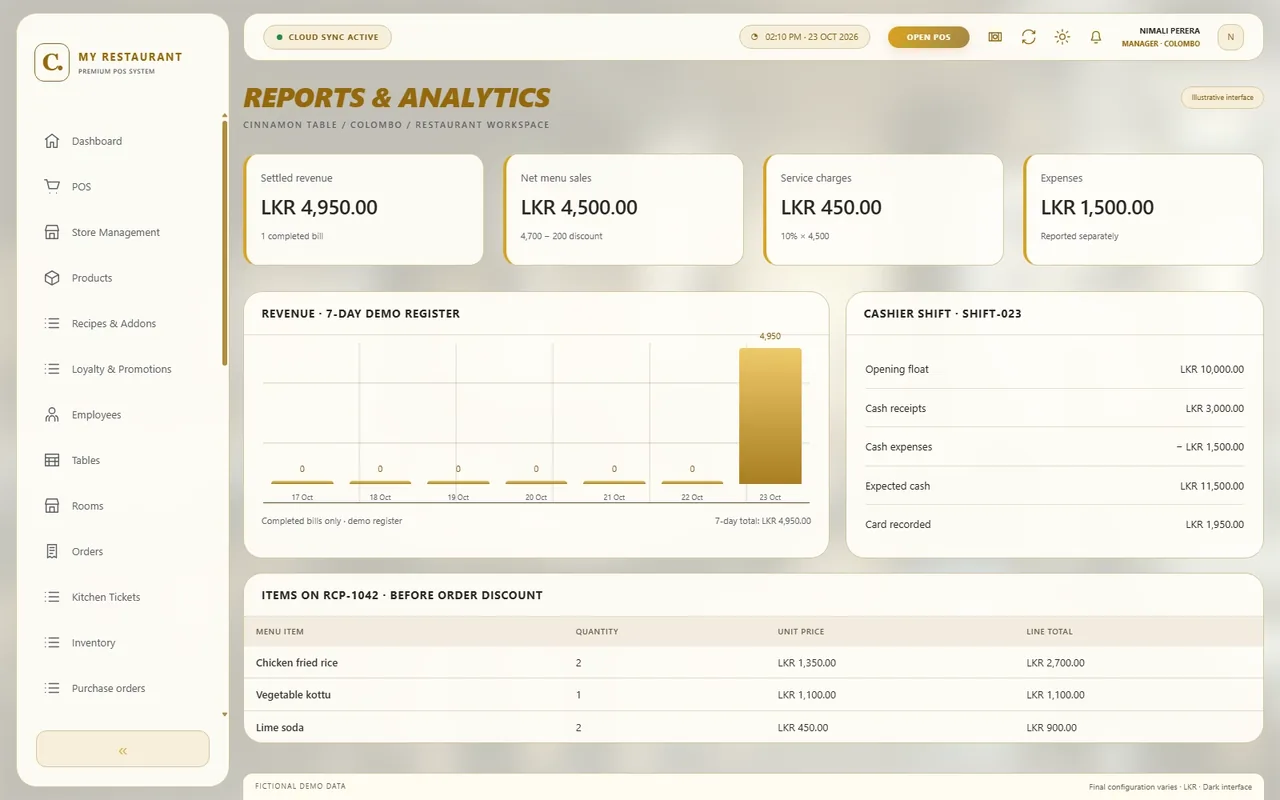1280x800 pixels.
Task: Click the refresh sync icon
Action: coord(1028,37)
